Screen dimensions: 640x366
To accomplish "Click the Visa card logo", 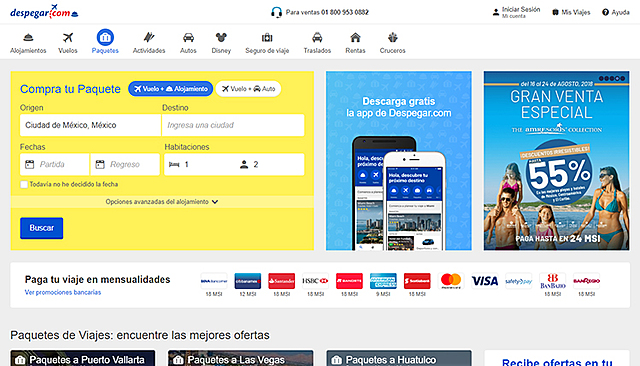I will tap(485, 281).
